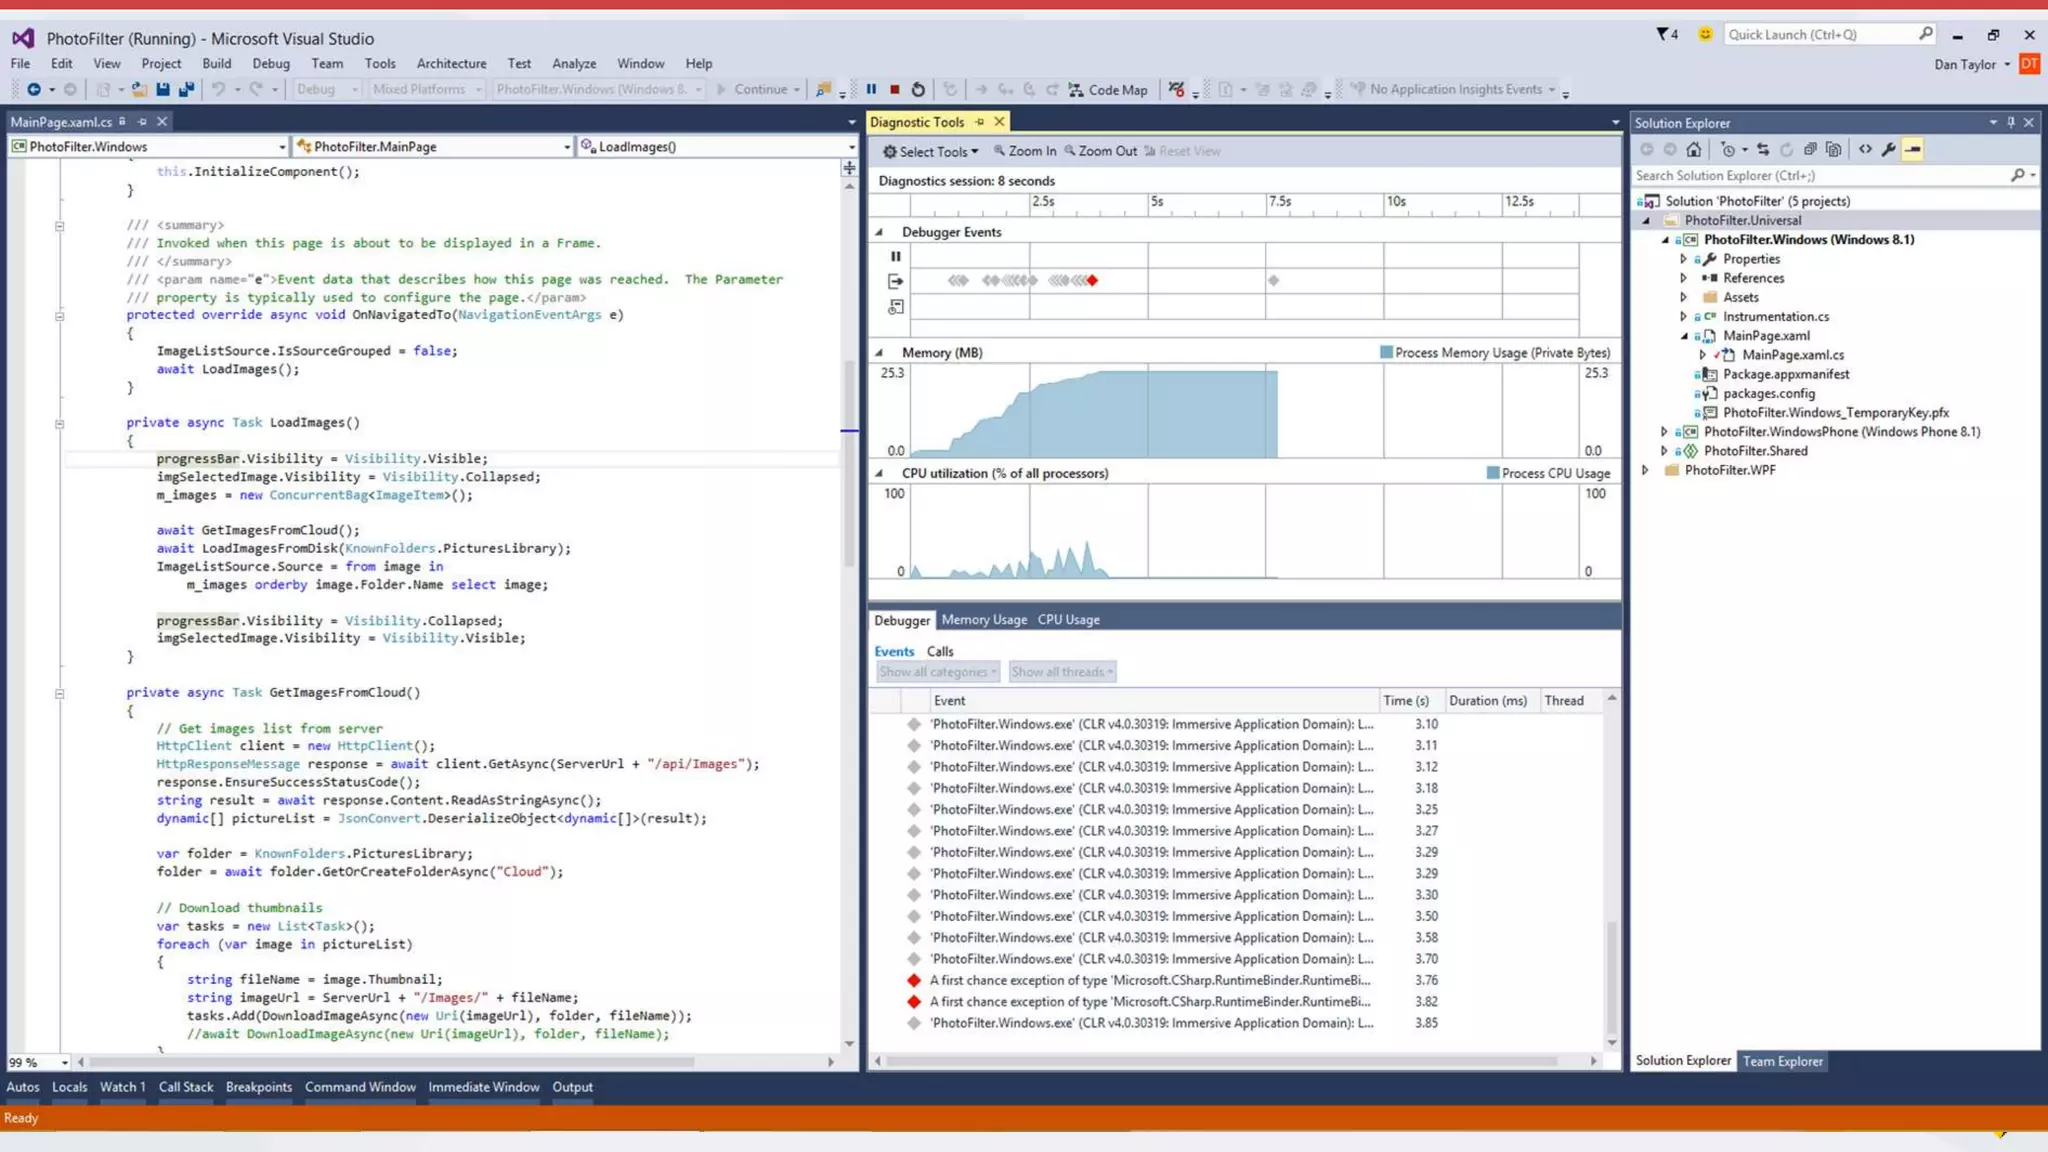Restart the debugging session

[x=918, y=89]
